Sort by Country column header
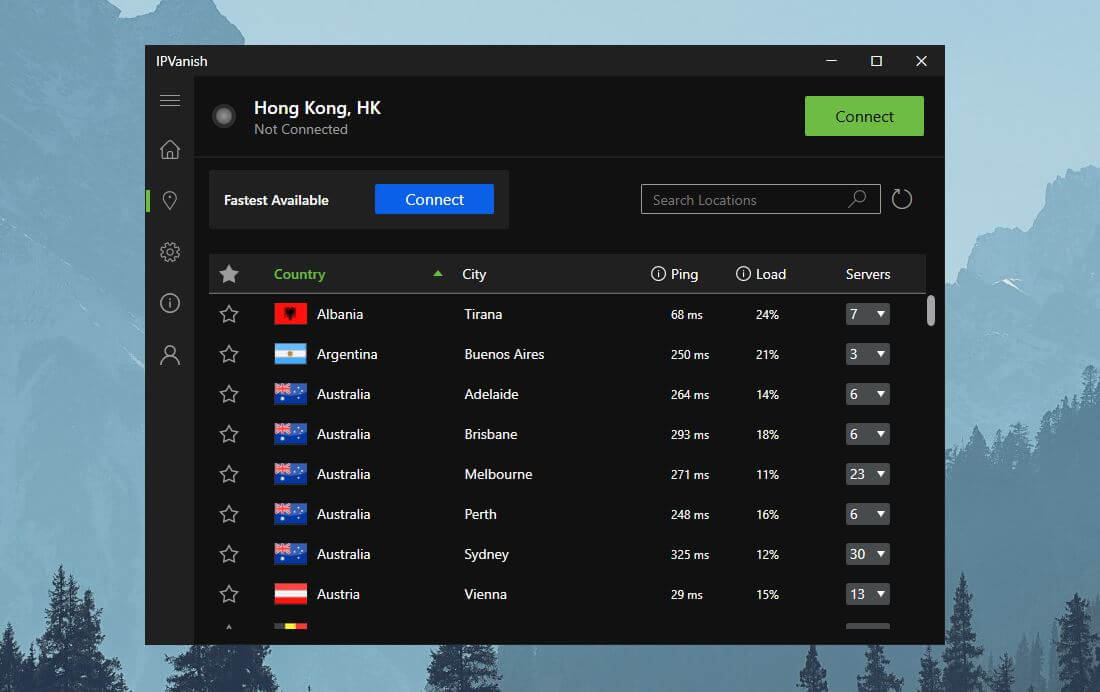The width and height of the screenshot is (1100, 692). 300,274
